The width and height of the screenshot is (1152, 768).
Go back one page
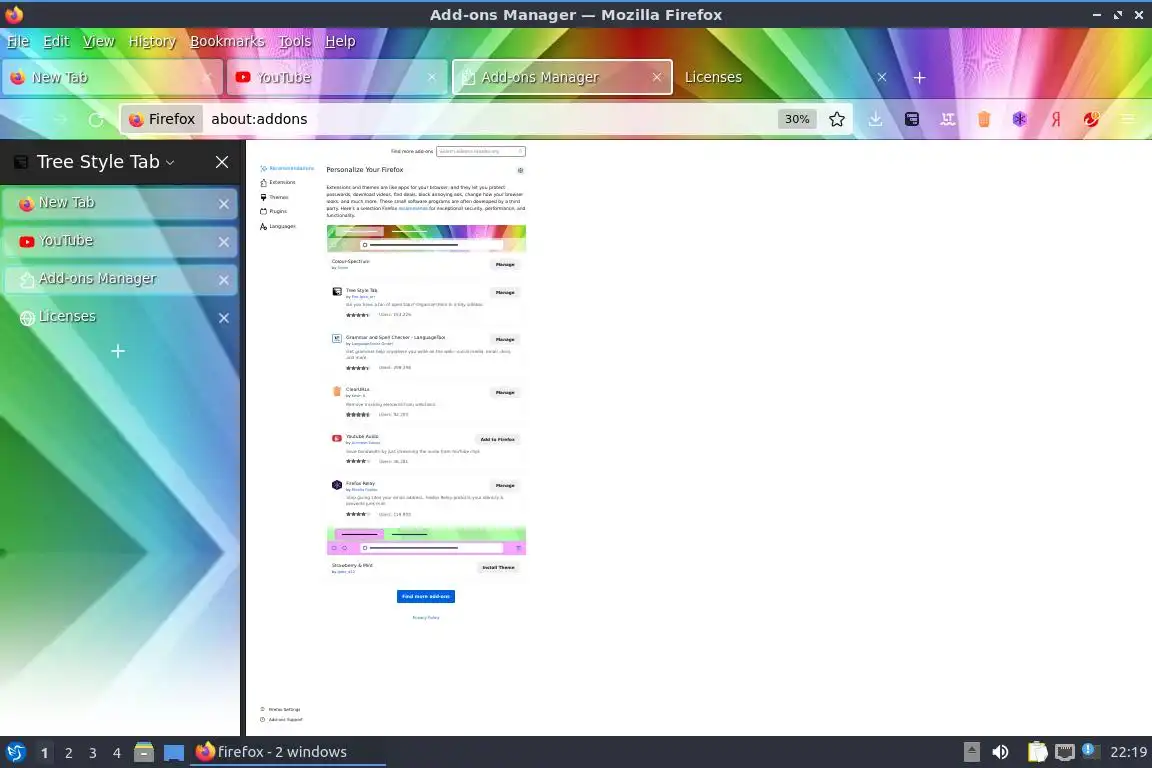[25, 119]
